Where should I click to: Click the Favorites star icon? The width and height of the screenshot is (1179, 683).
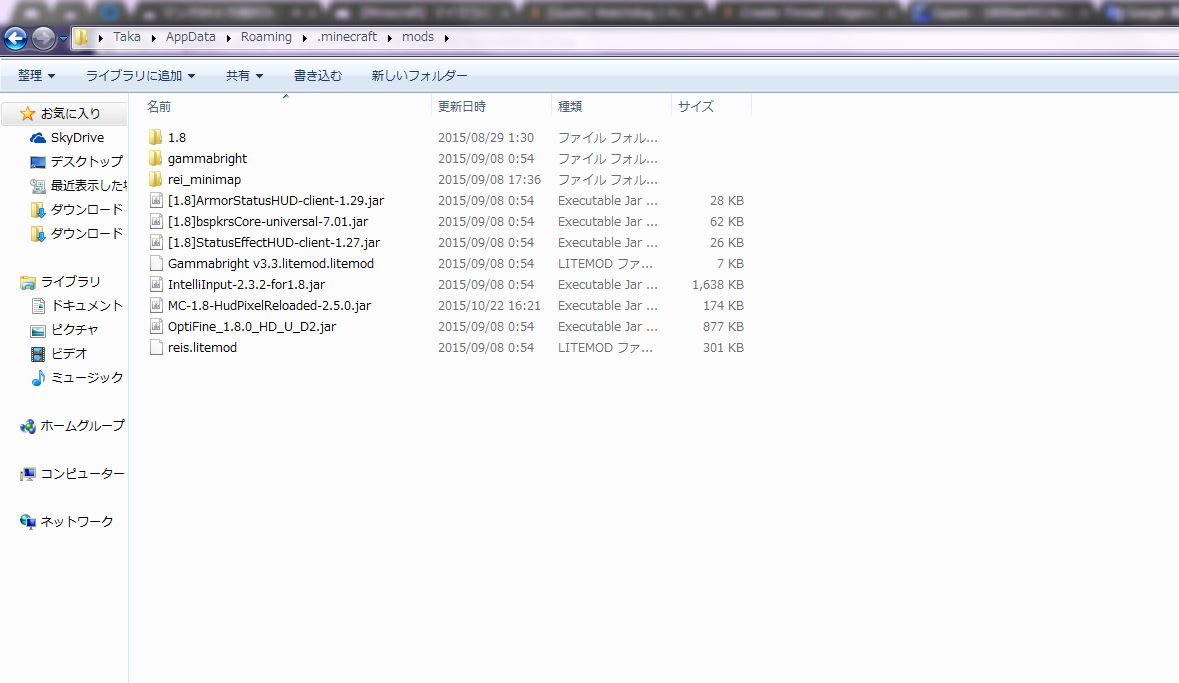click(x=27, y=114)
